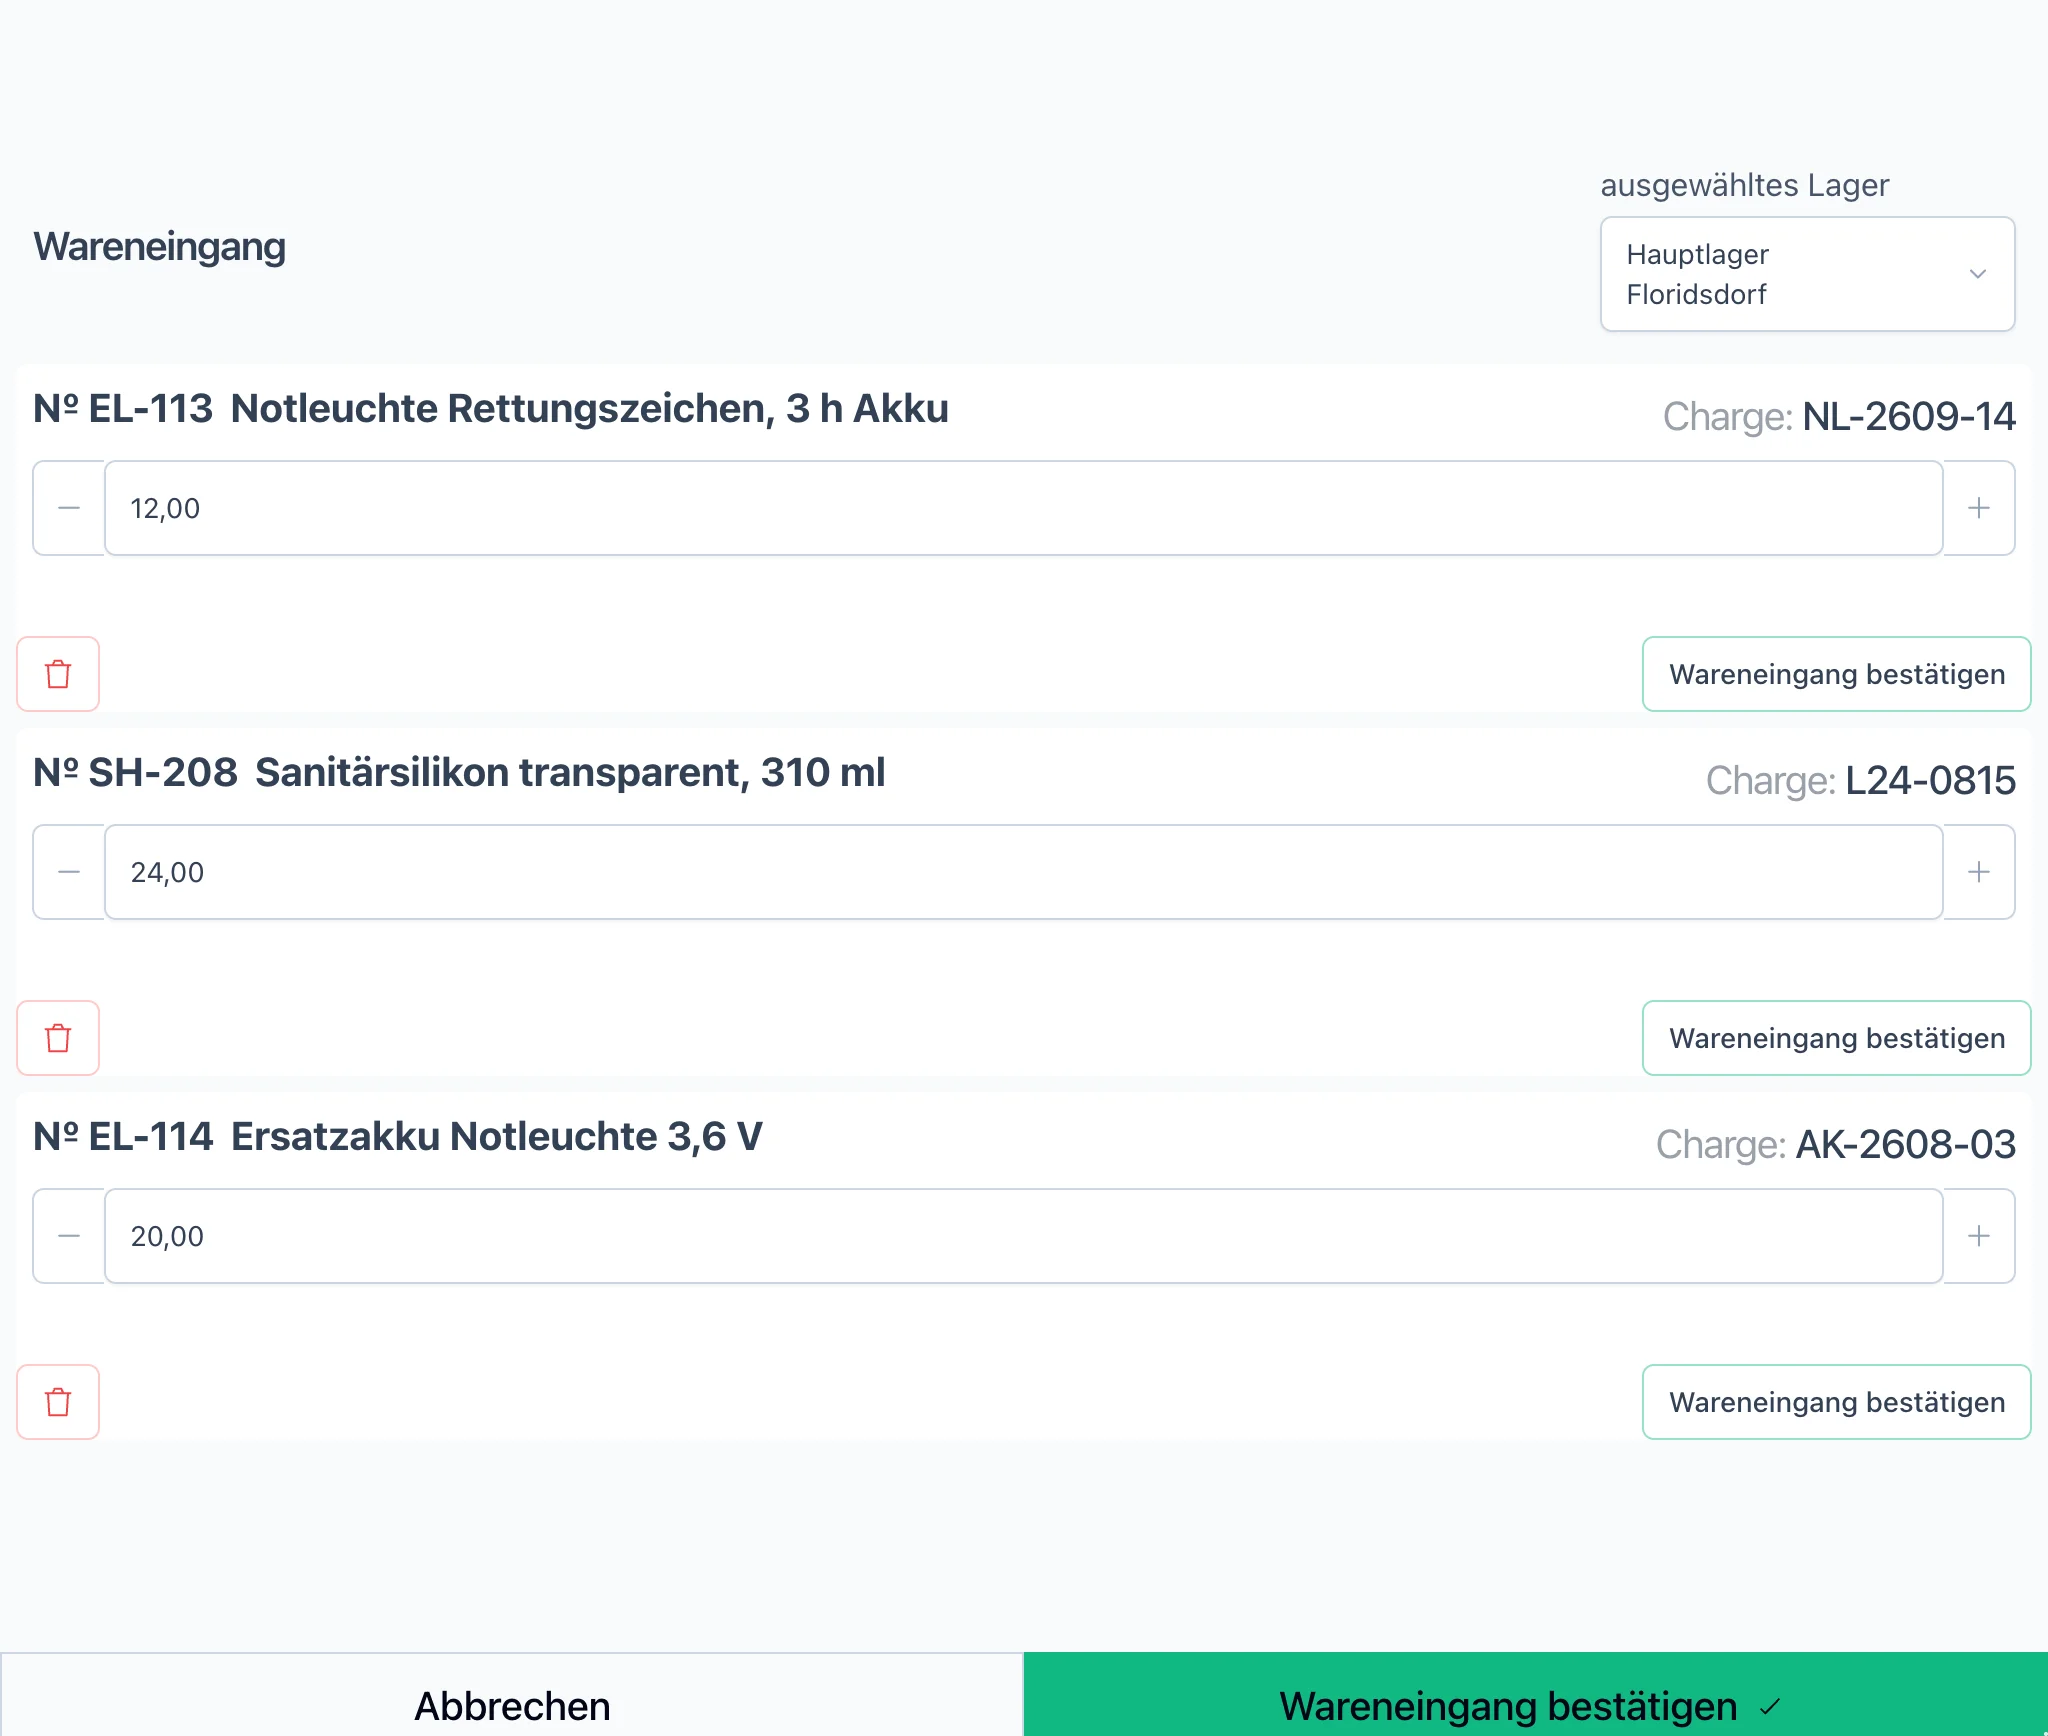This screenshot has width=2048, height=1736.
Task: Delete the EL-113 Notleuchte item
Action: (58, 674)
